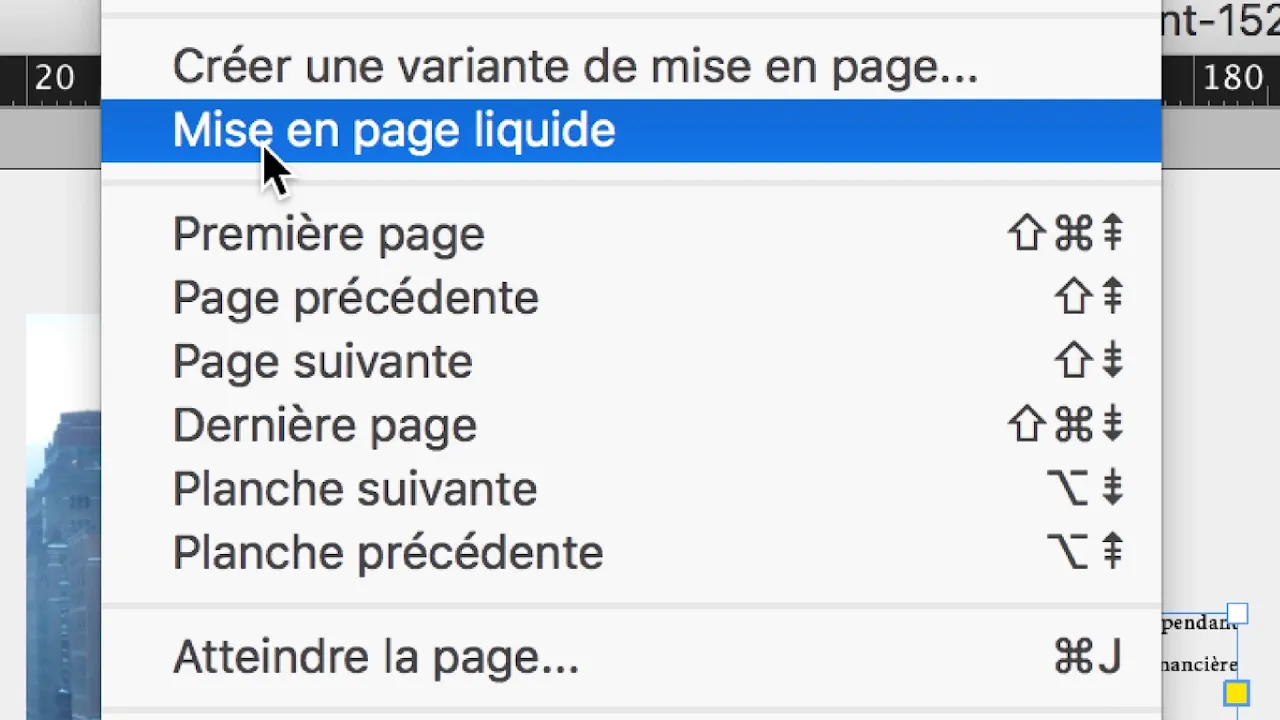The width and height of the screenshot is (1280, 720).
Task: Go to Première page from the menu
Action: [x=631, y=234]
